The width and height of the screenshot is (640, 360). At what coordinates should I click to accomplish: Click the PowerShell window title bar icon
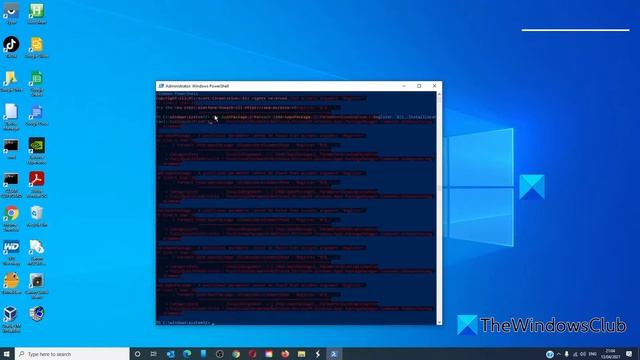point(161,86)
